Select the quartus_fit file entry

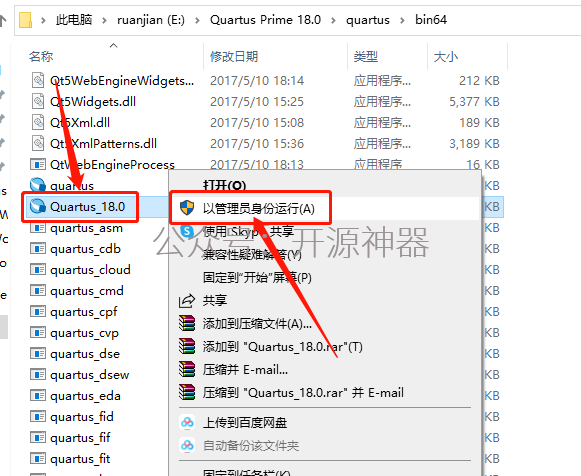click(x=80, y=459)
